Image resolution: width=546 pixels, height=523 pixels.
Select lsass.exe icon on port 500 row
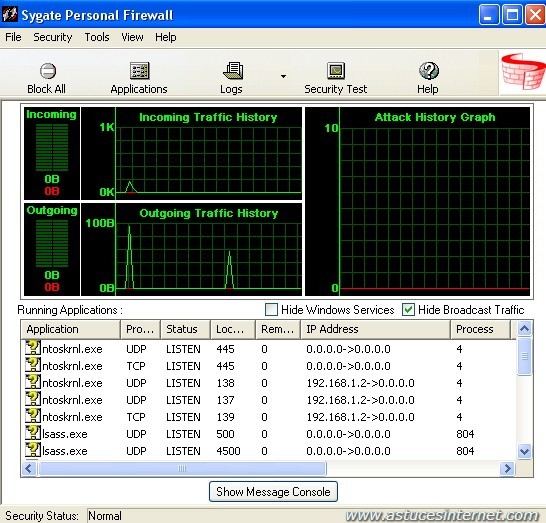click(33, 433)
